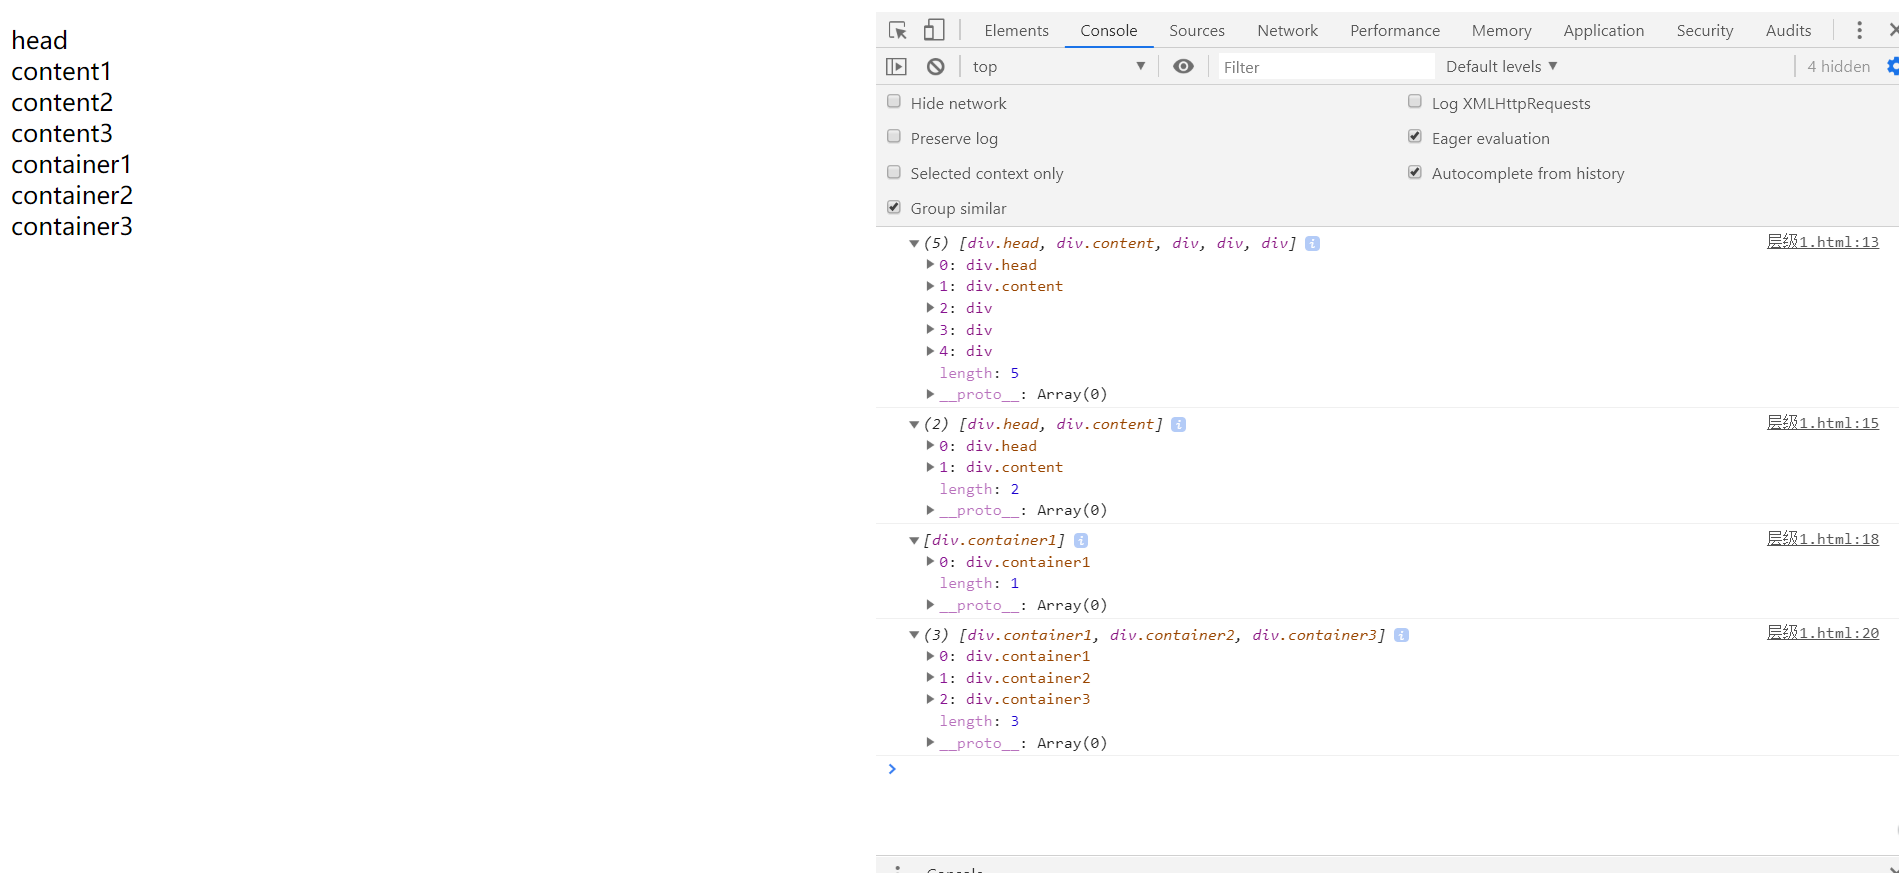This screenshot has height=873, width=1899.
Task: Expand item 0: div.container1 under [div.container1]
Action: point(930,562)
